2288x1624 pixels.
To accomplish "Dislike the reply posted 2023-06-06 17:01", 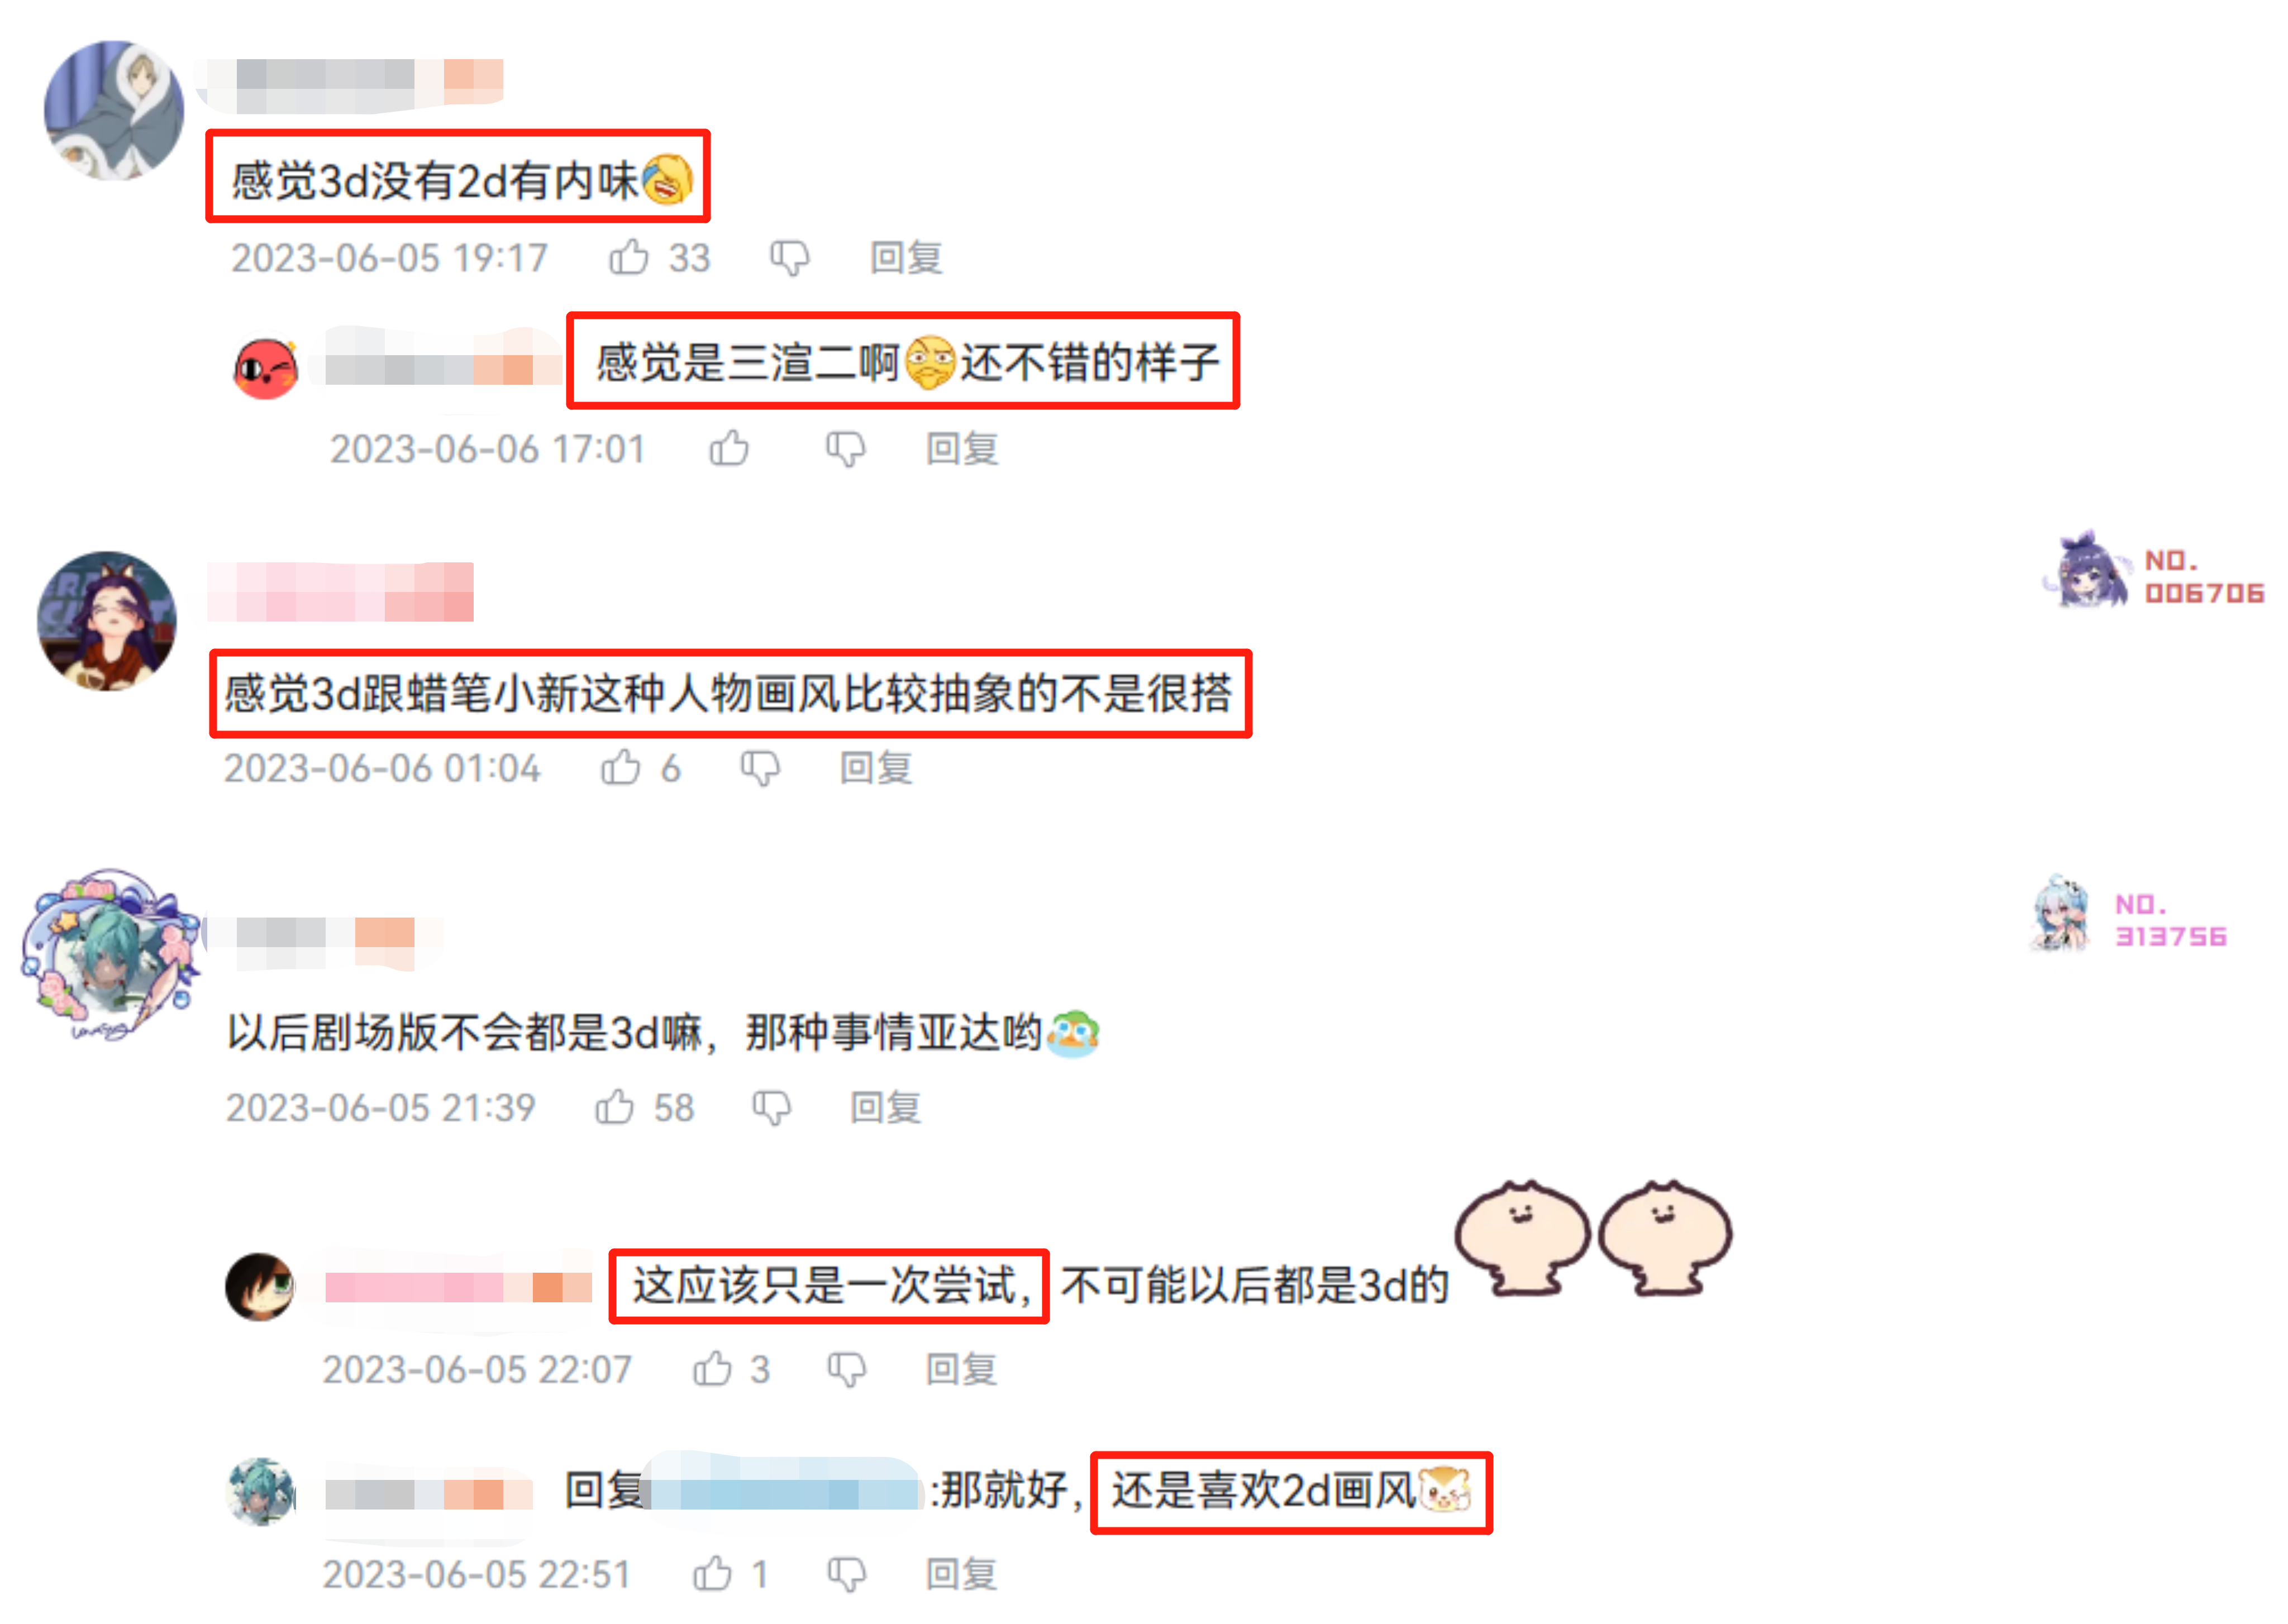I will 845,449.
